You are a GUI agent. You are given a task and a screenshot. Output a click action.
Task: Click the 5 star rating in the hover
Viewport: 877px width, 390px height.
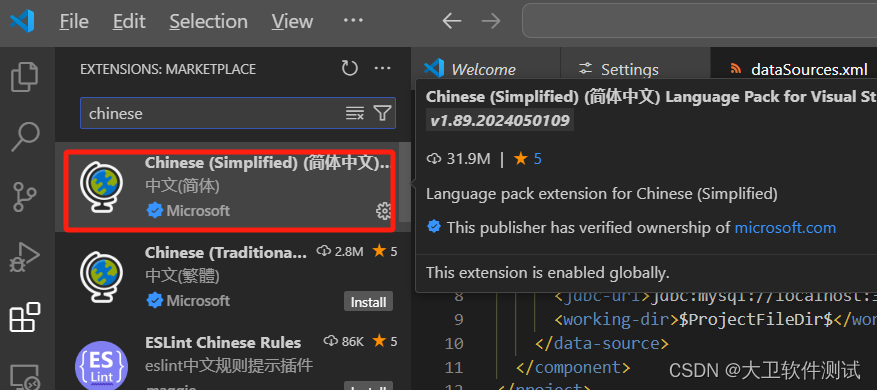tap(527, 159)
